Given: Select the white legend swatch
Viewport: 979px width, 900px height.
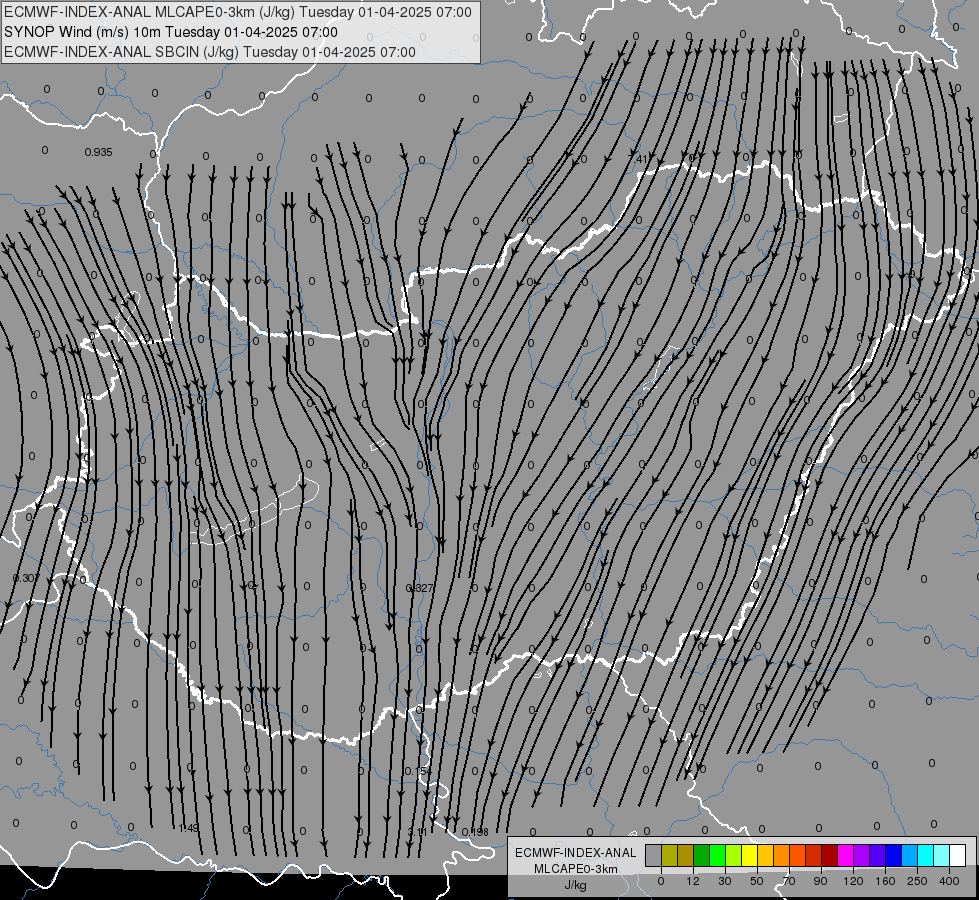Looking at the screenshot, I should [957, 855].
